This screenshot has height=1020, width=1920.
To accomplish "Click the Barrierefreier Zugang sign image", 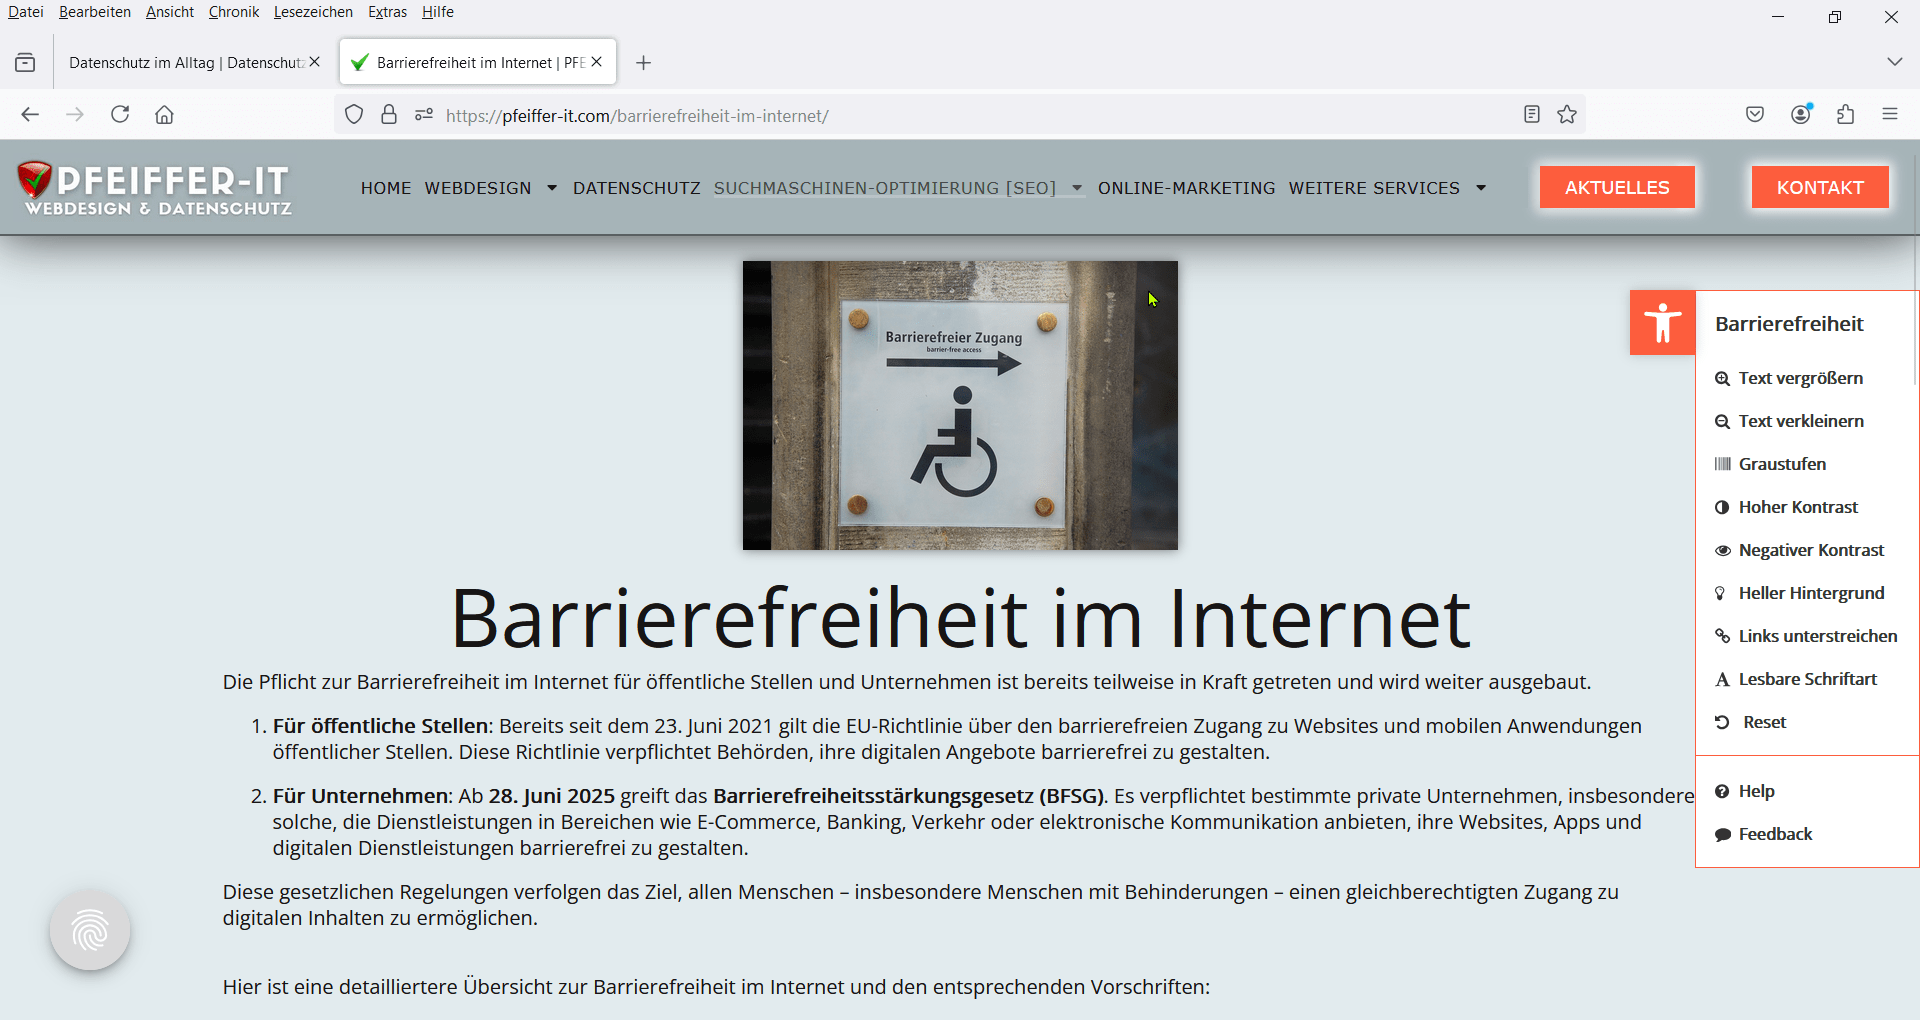I will (960, 405).
